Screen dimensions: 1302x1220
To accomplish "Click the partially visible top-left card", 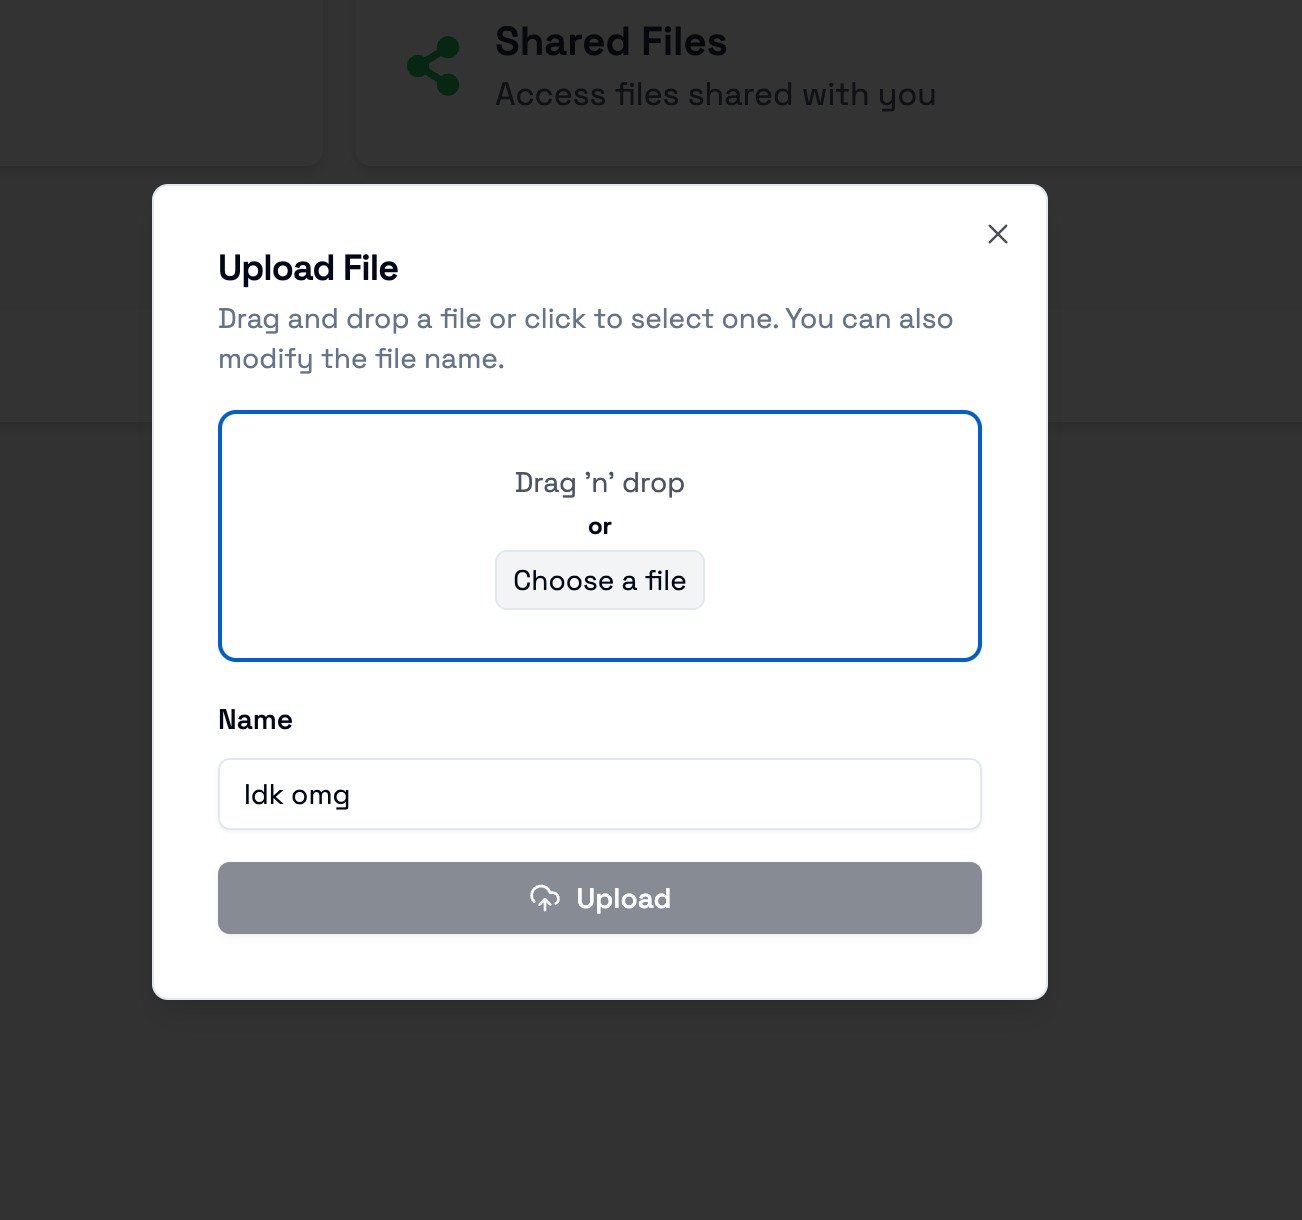I will 160,80.
